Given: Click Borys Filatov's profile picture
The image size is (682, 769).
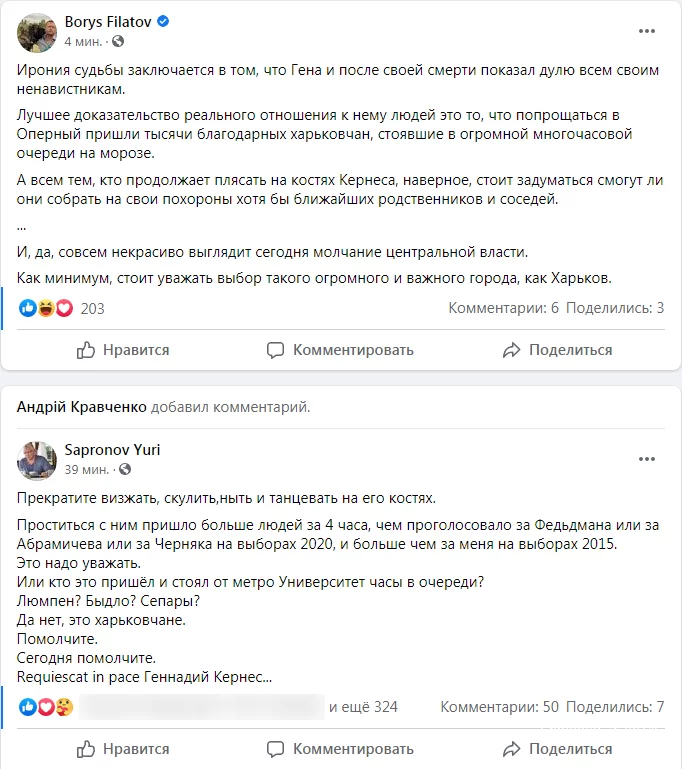Looking at the screenshot, I should pyautogui.click(x=37, y=32).
